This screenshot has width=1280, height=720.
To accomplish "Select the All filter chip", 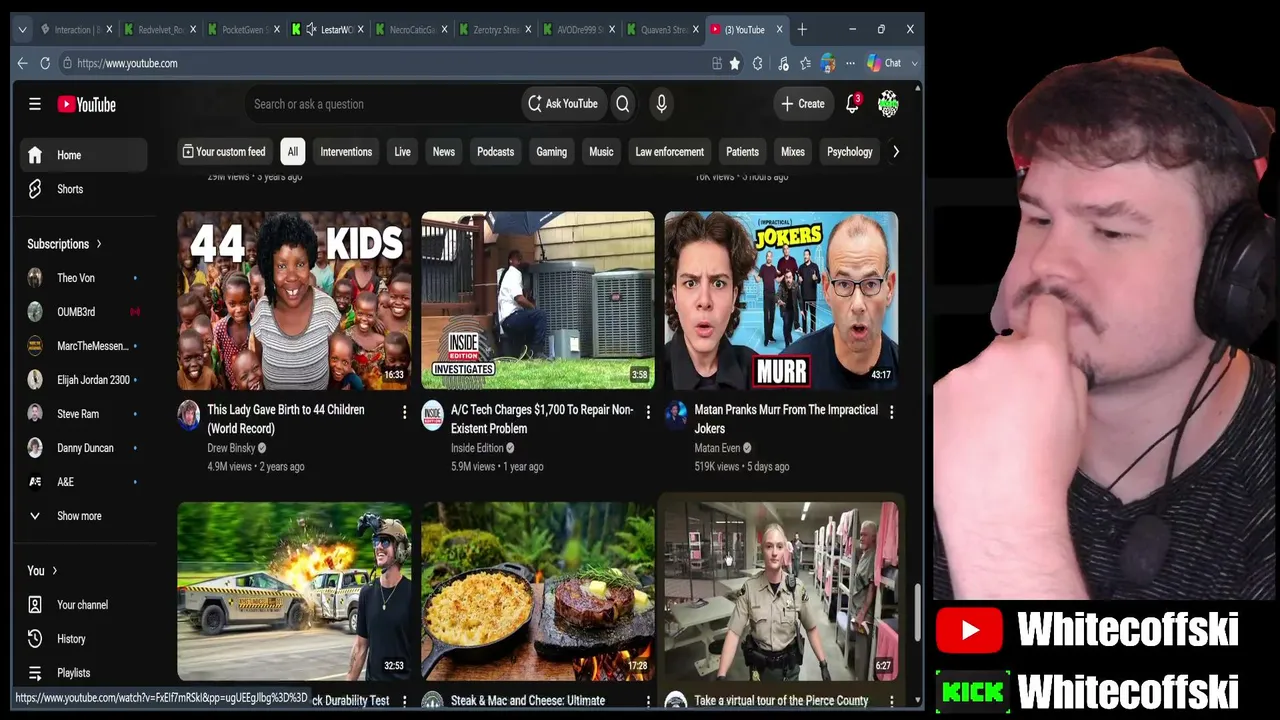I will [292, 152].
